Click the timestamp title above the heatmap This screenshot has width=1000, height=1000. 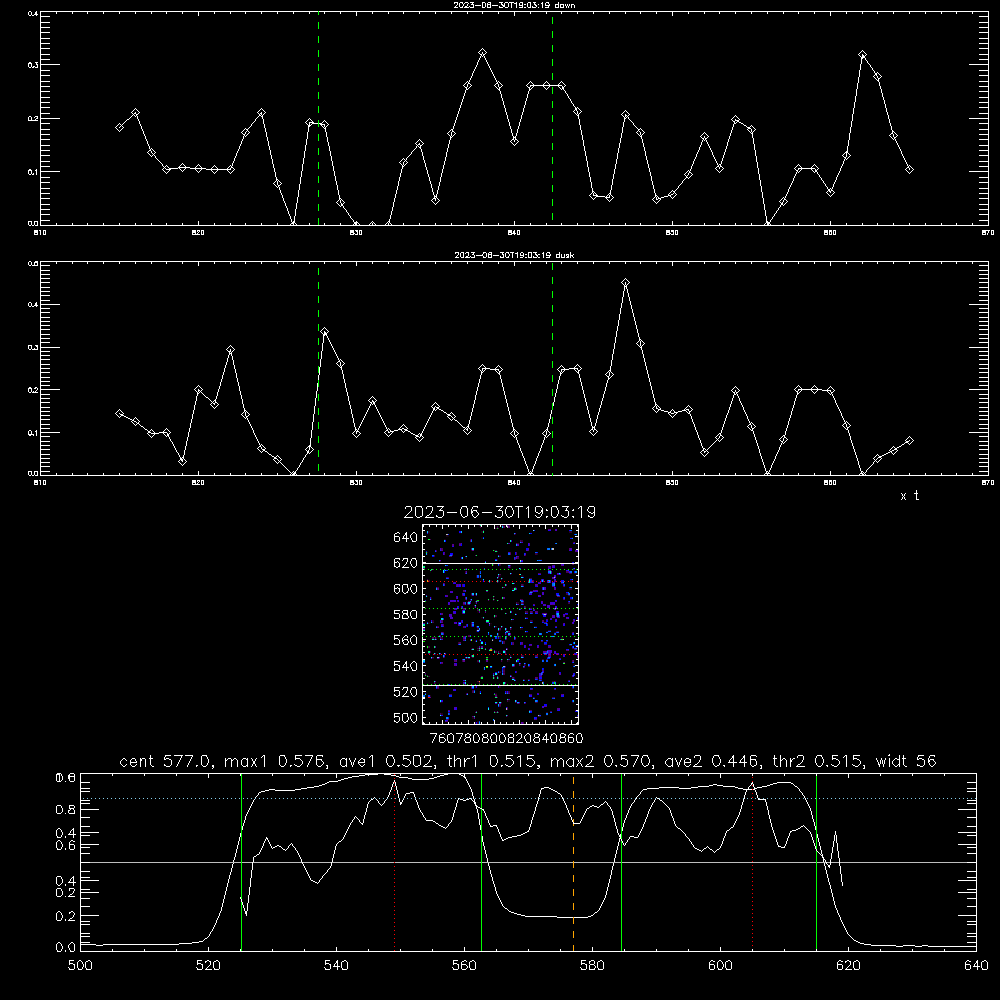tap(499, 512)
